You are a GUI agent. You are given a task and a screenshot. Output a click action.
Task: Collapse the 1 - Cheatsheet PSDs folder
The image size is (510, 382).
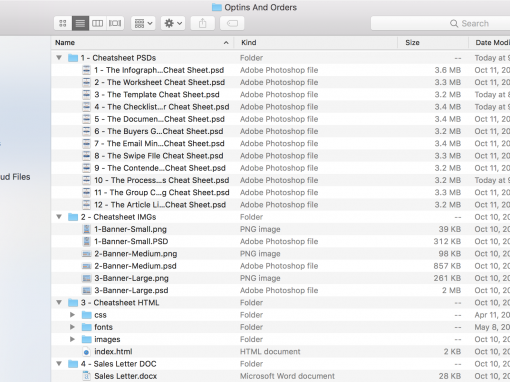(x=59, y=58)
